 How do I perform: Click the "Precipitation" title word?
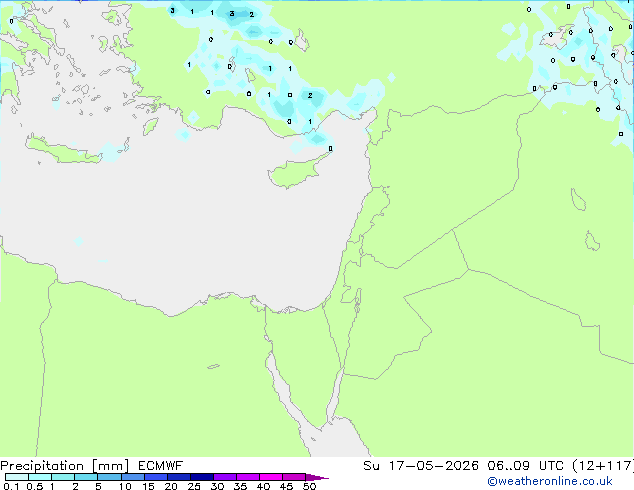pyautogui.click(x=42, y=466)
